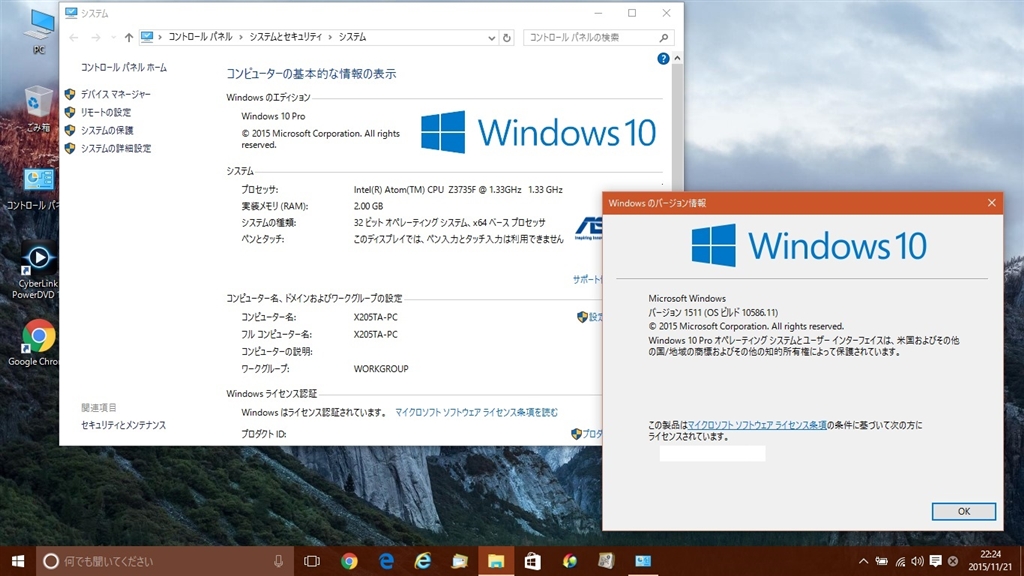Open Control Panel Home link

tap(123, 67)
